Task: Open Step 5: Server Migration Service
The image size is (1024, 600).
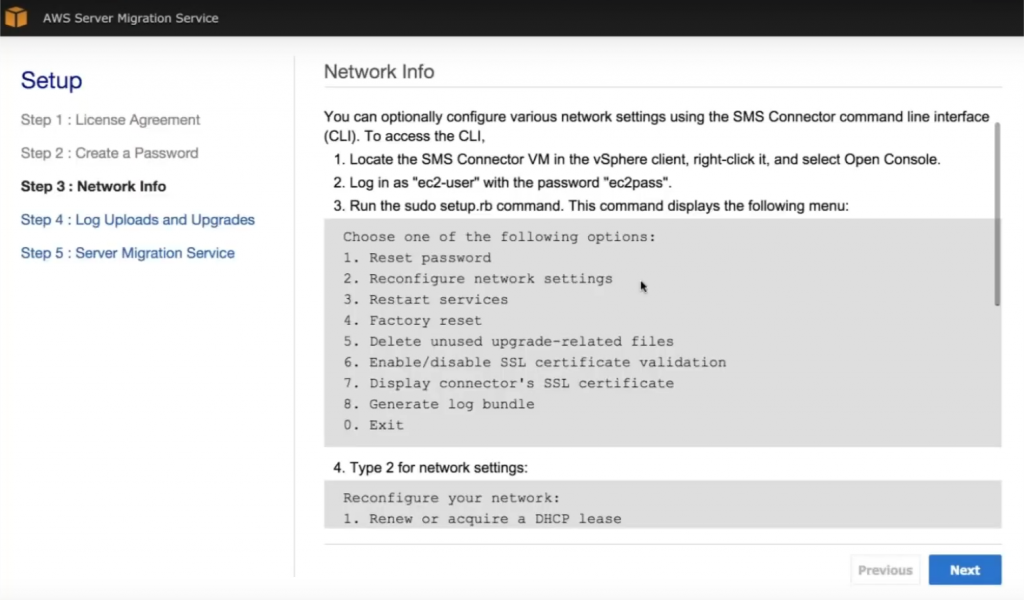Action: (128, 253)
